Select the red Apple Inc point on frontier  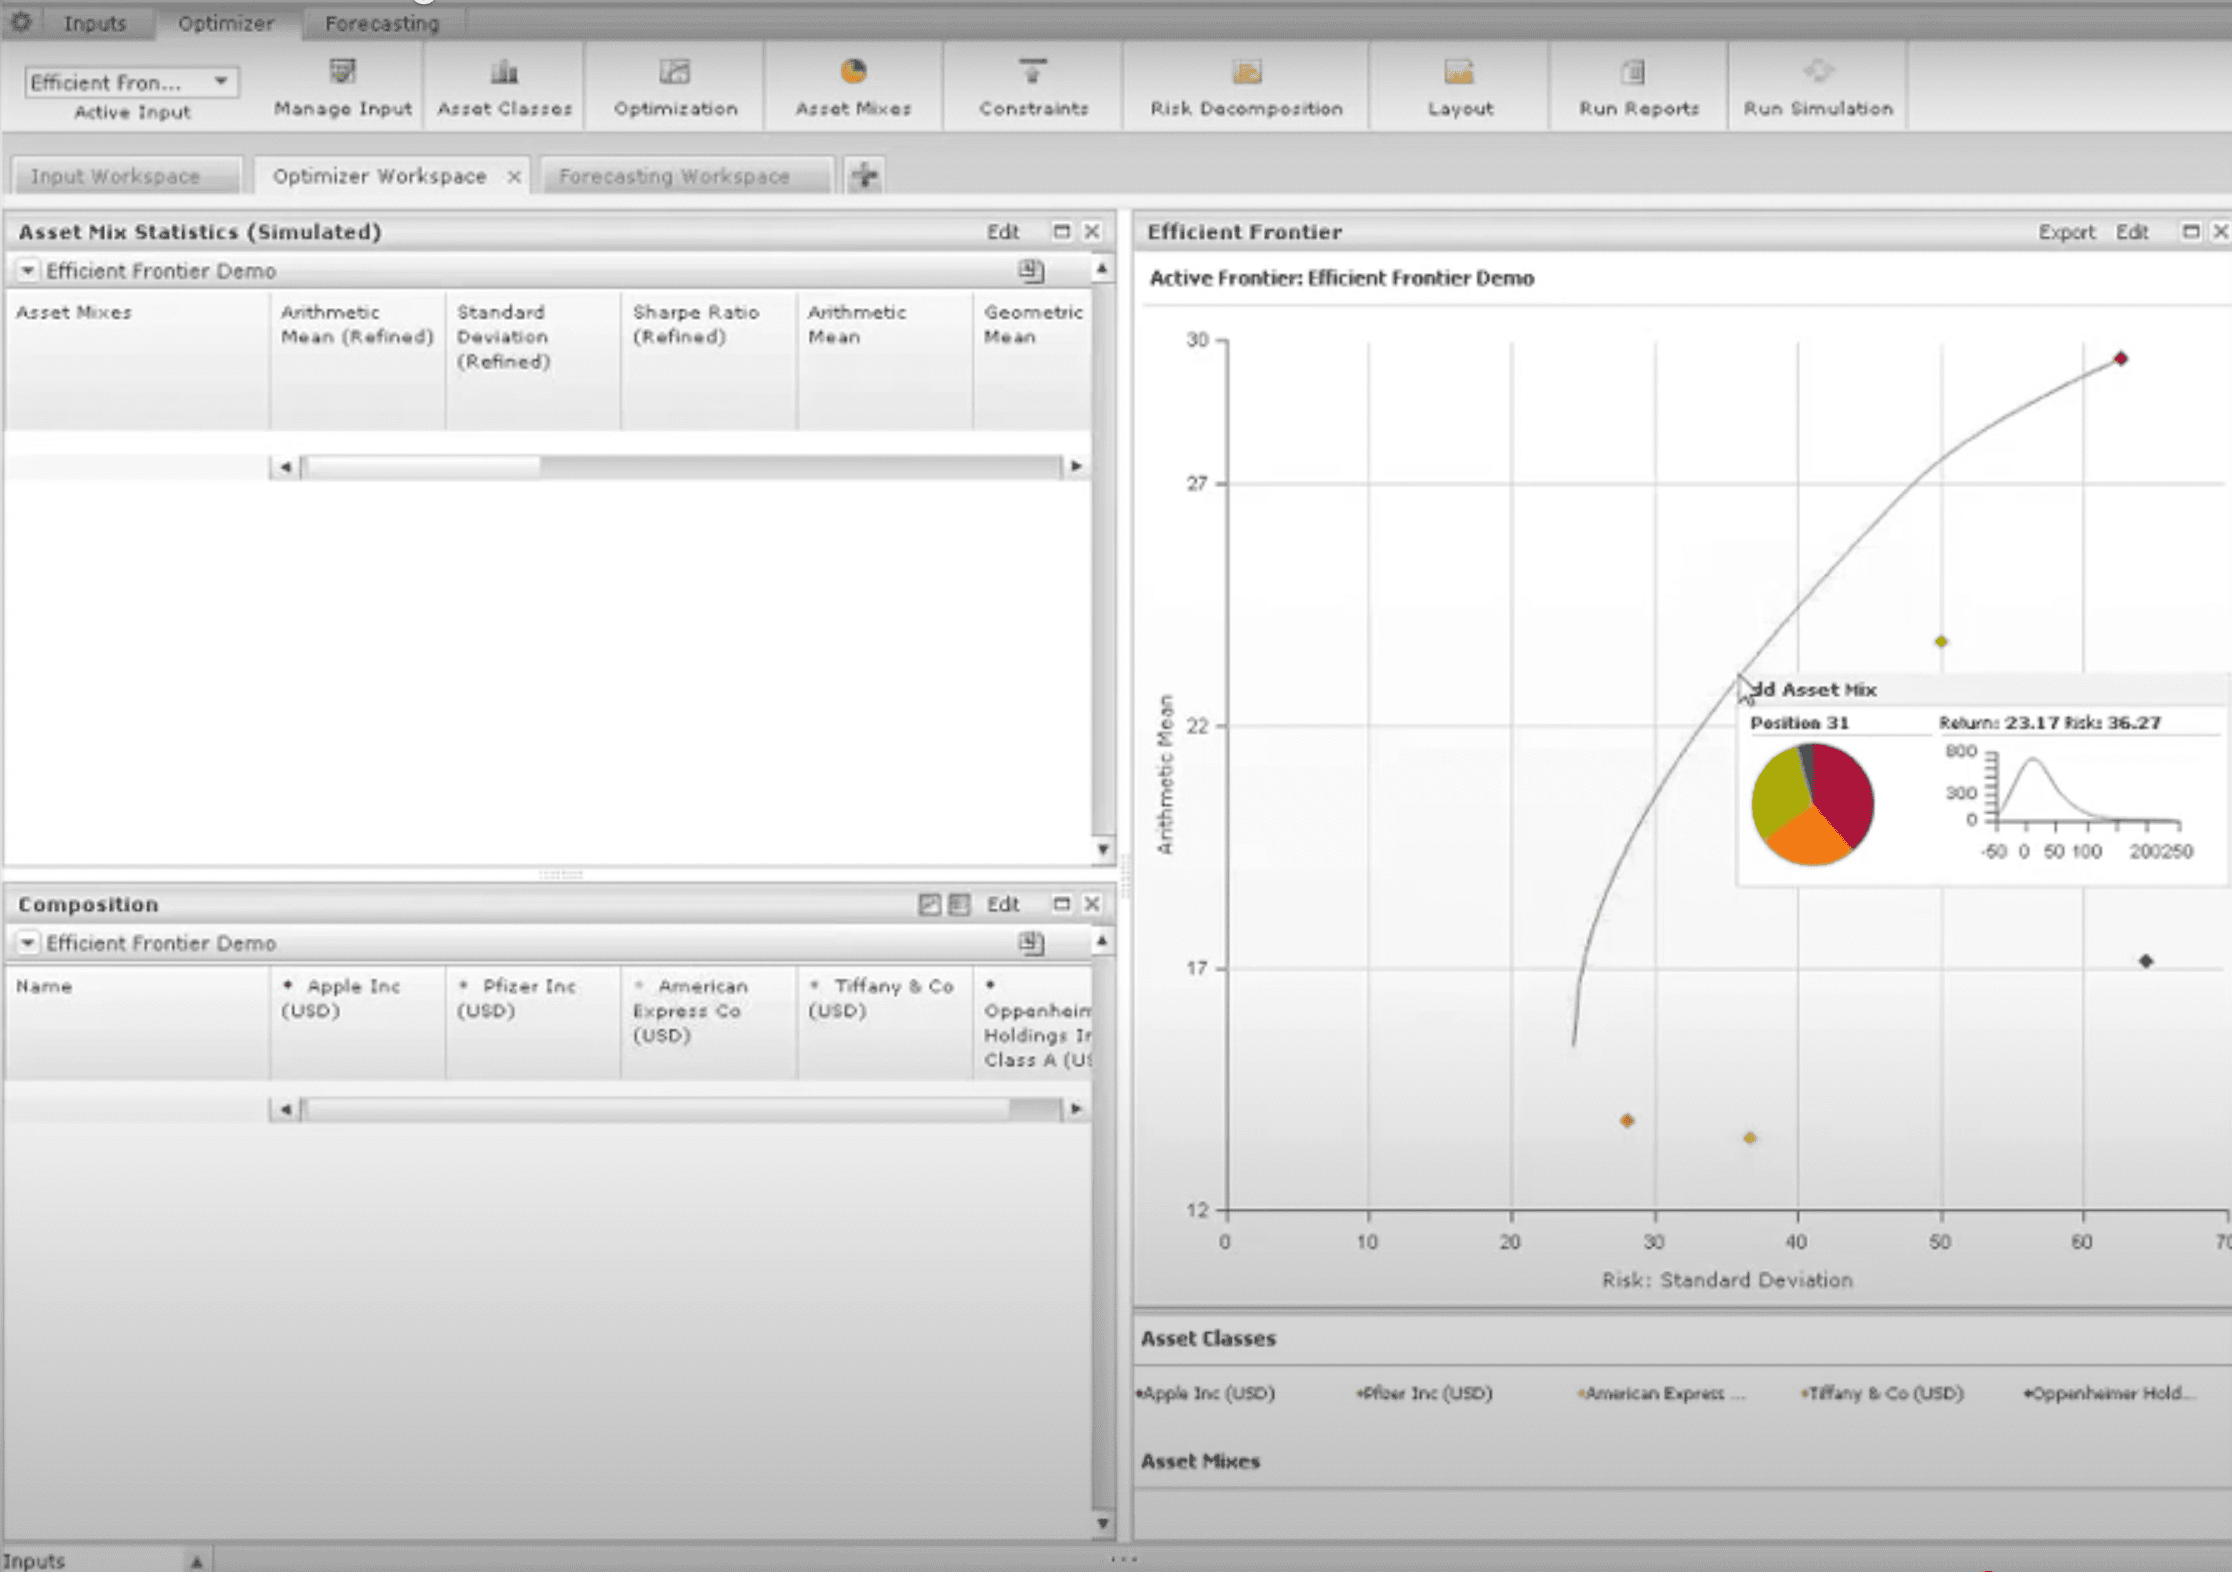2120,358
